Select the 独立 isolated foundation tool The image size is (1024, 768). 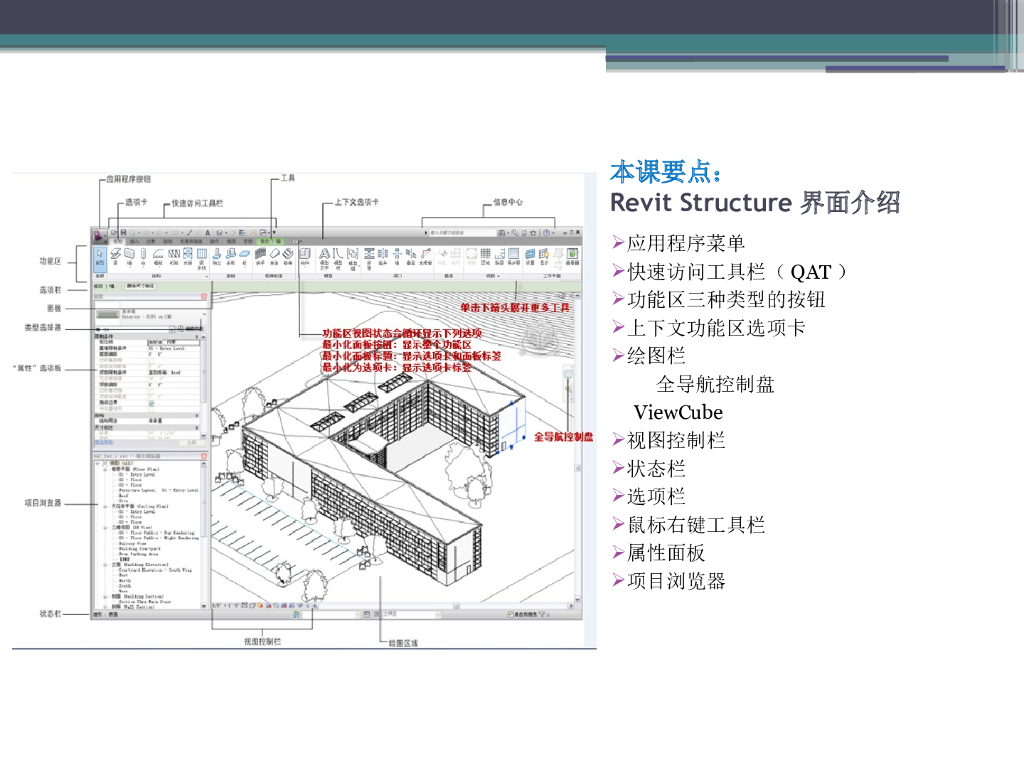click(x=217, y=257)
